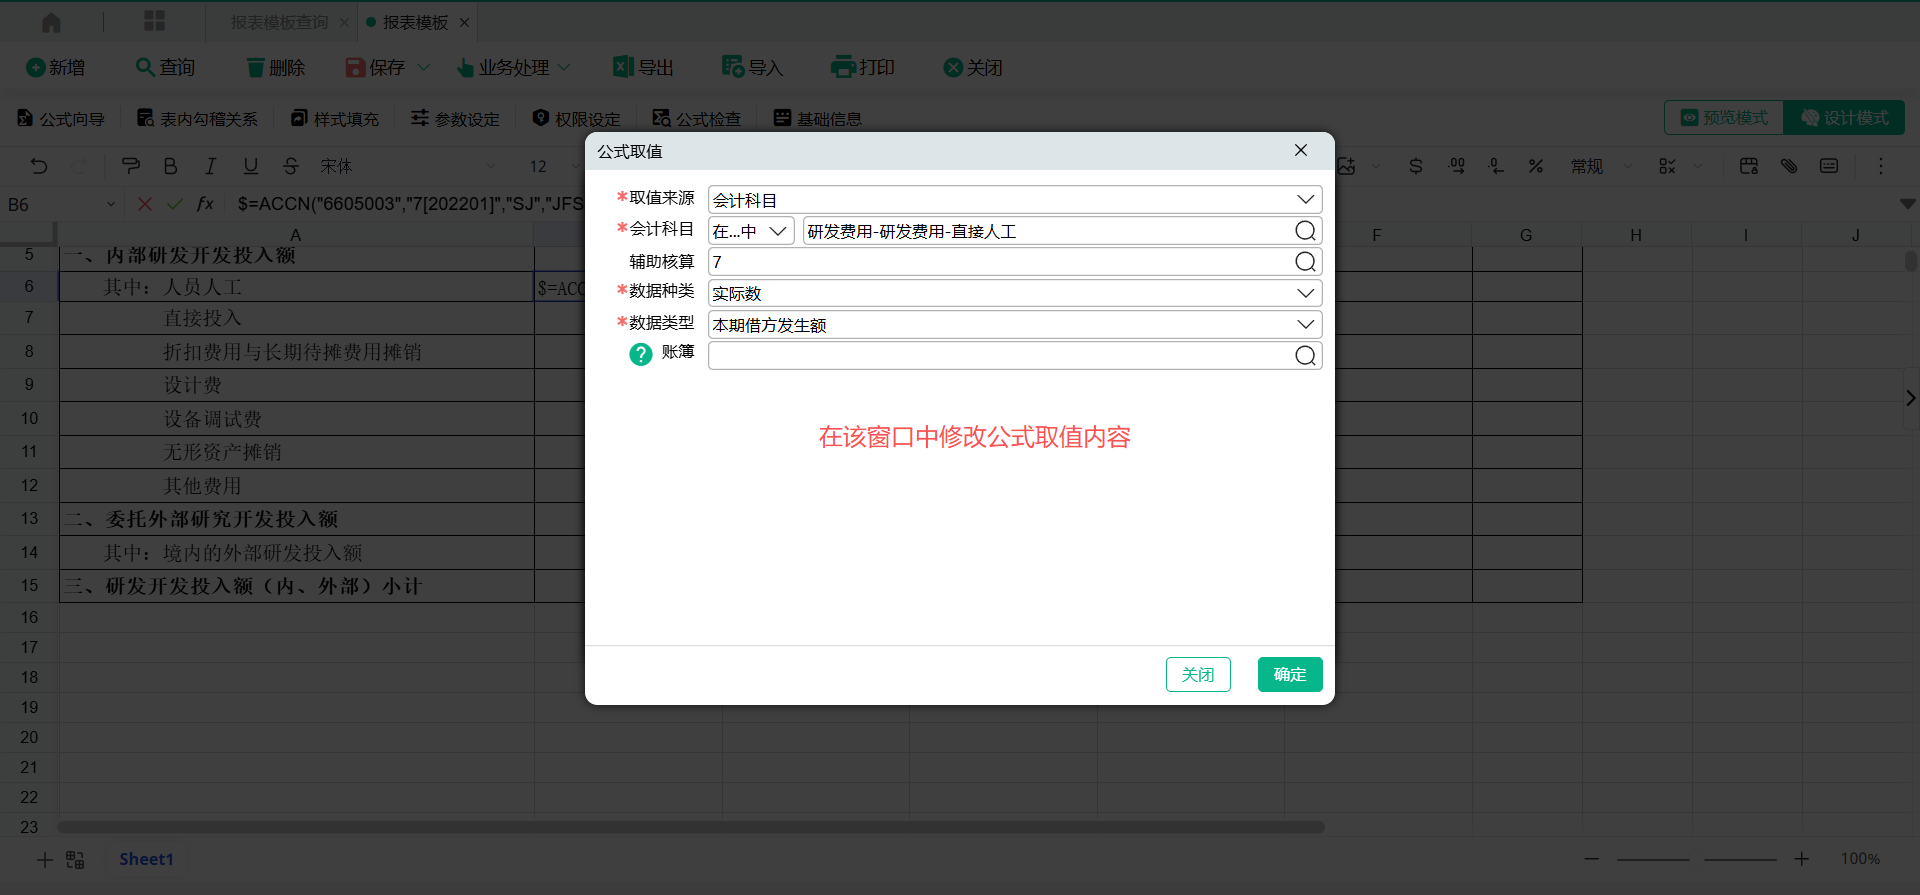Select the Sheet1 worksheet tab
1920x895 pixels.
click(146, 859)
